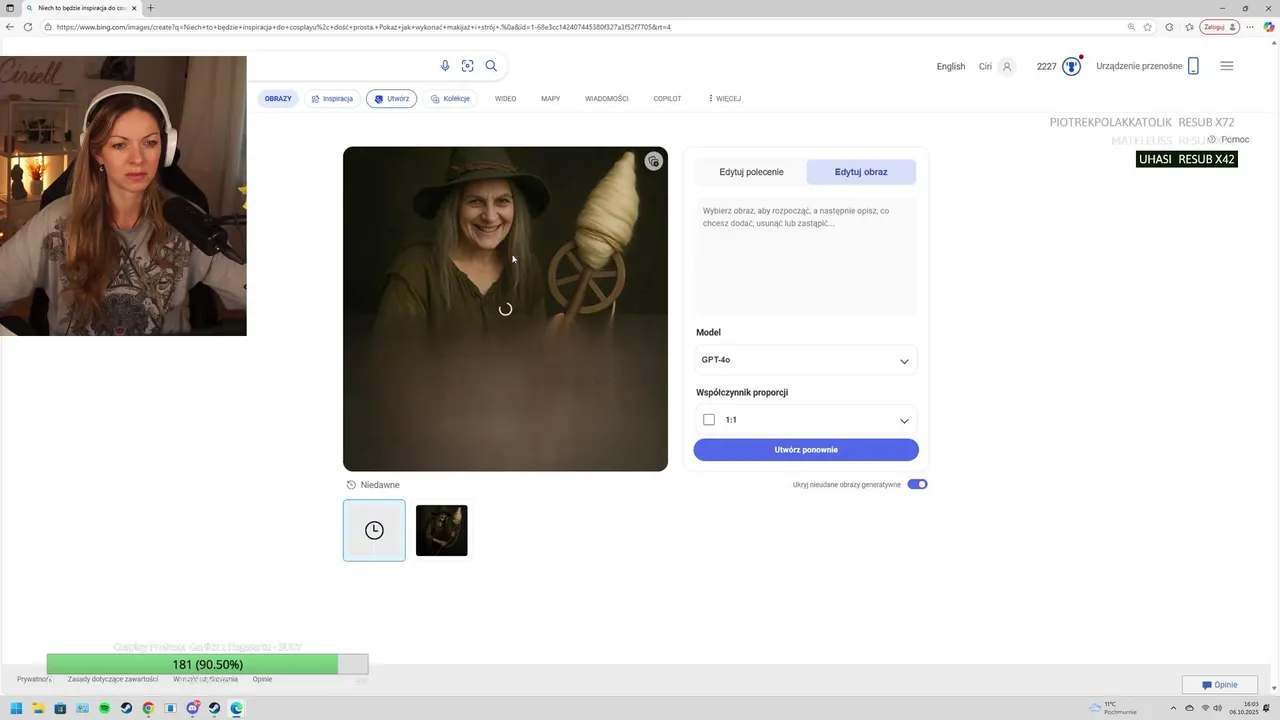Open the GPT-4o model dropdown
Image resolution: width=1280 pixels, height=720 pixels.
tap(806, 360)
